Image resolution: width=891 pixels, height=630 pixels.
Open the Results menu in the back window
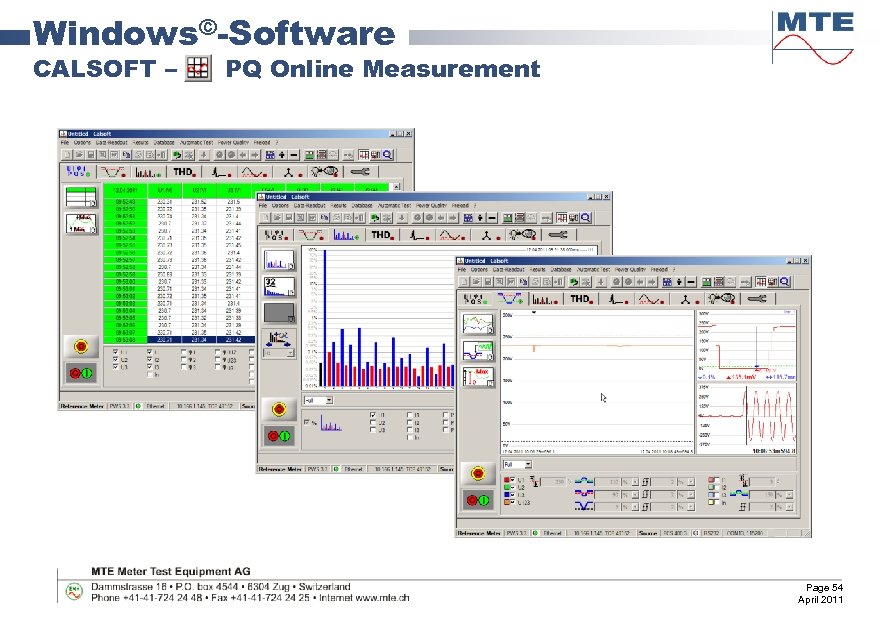tap(140, 143)
